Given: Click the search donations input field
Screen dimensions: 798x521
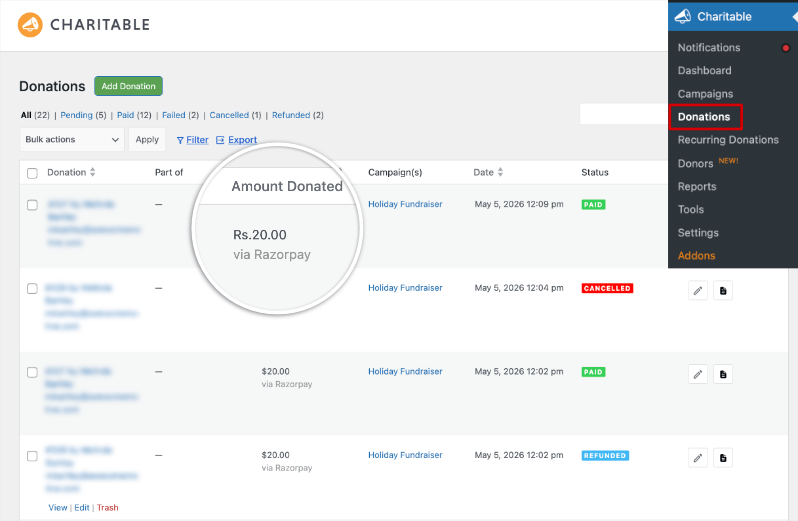Looking at the screenshot, I should 624,114.
